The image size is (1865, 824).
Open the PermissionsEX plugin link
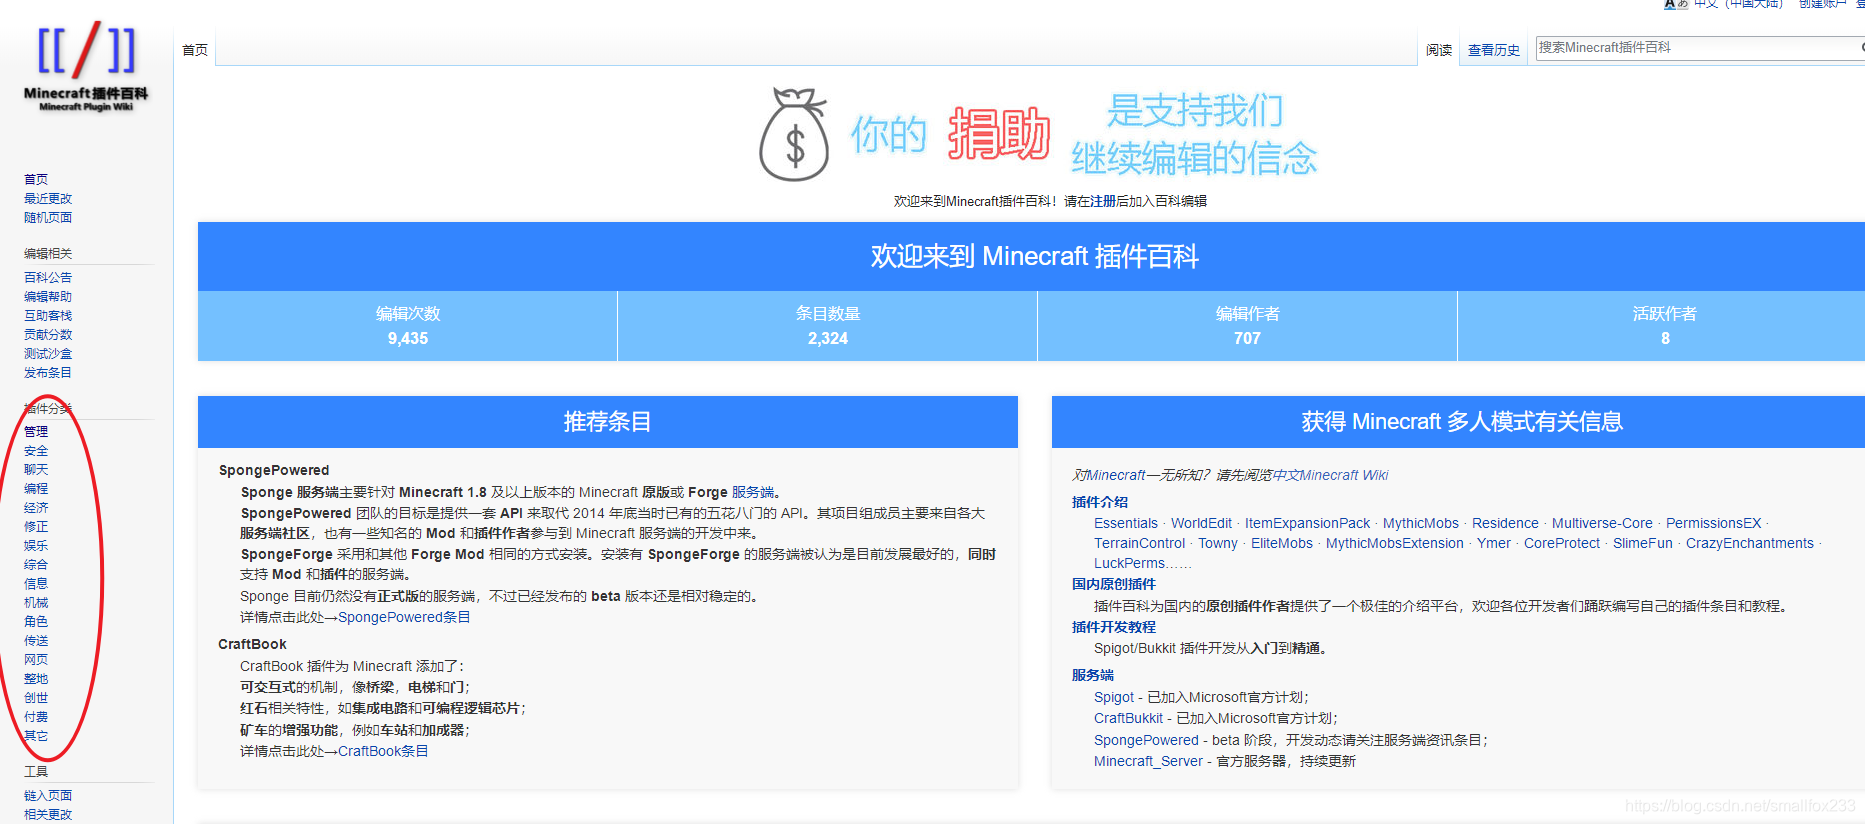pyautogui.click(x=1713, y=523)
